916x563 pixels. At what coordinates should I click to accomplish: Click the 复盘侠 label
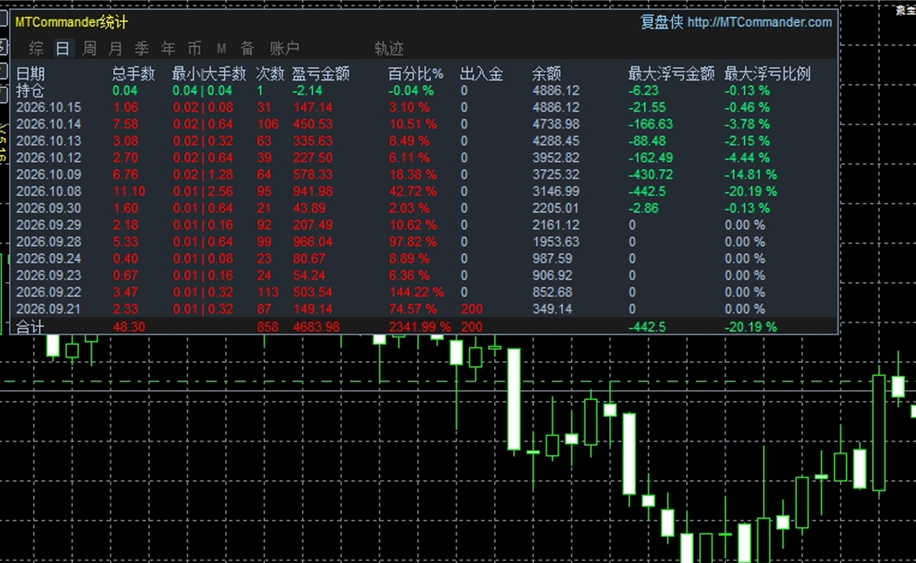662,22
